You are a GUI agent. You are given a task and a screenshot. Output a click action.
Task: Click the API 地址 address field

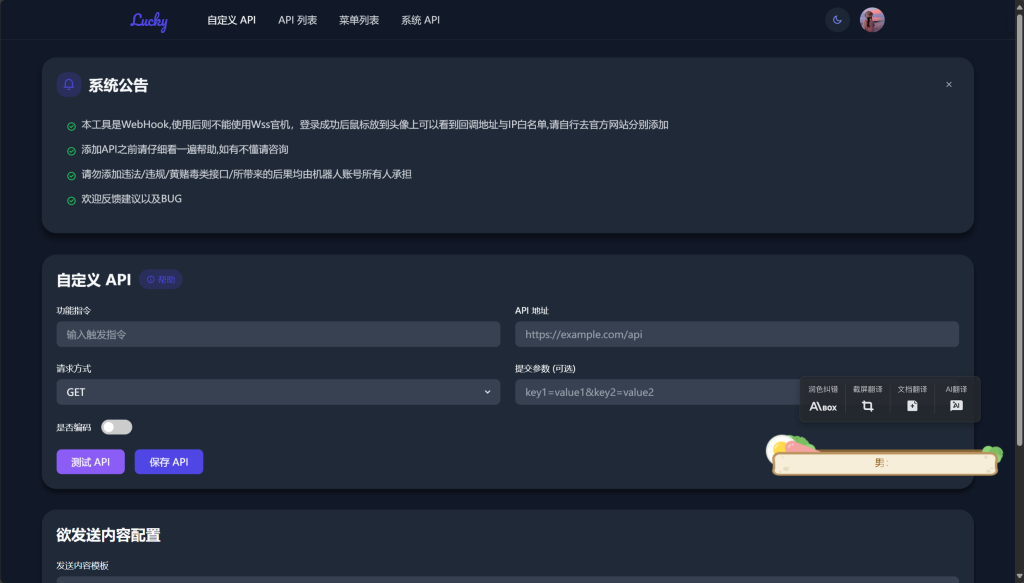click(736, 334)
